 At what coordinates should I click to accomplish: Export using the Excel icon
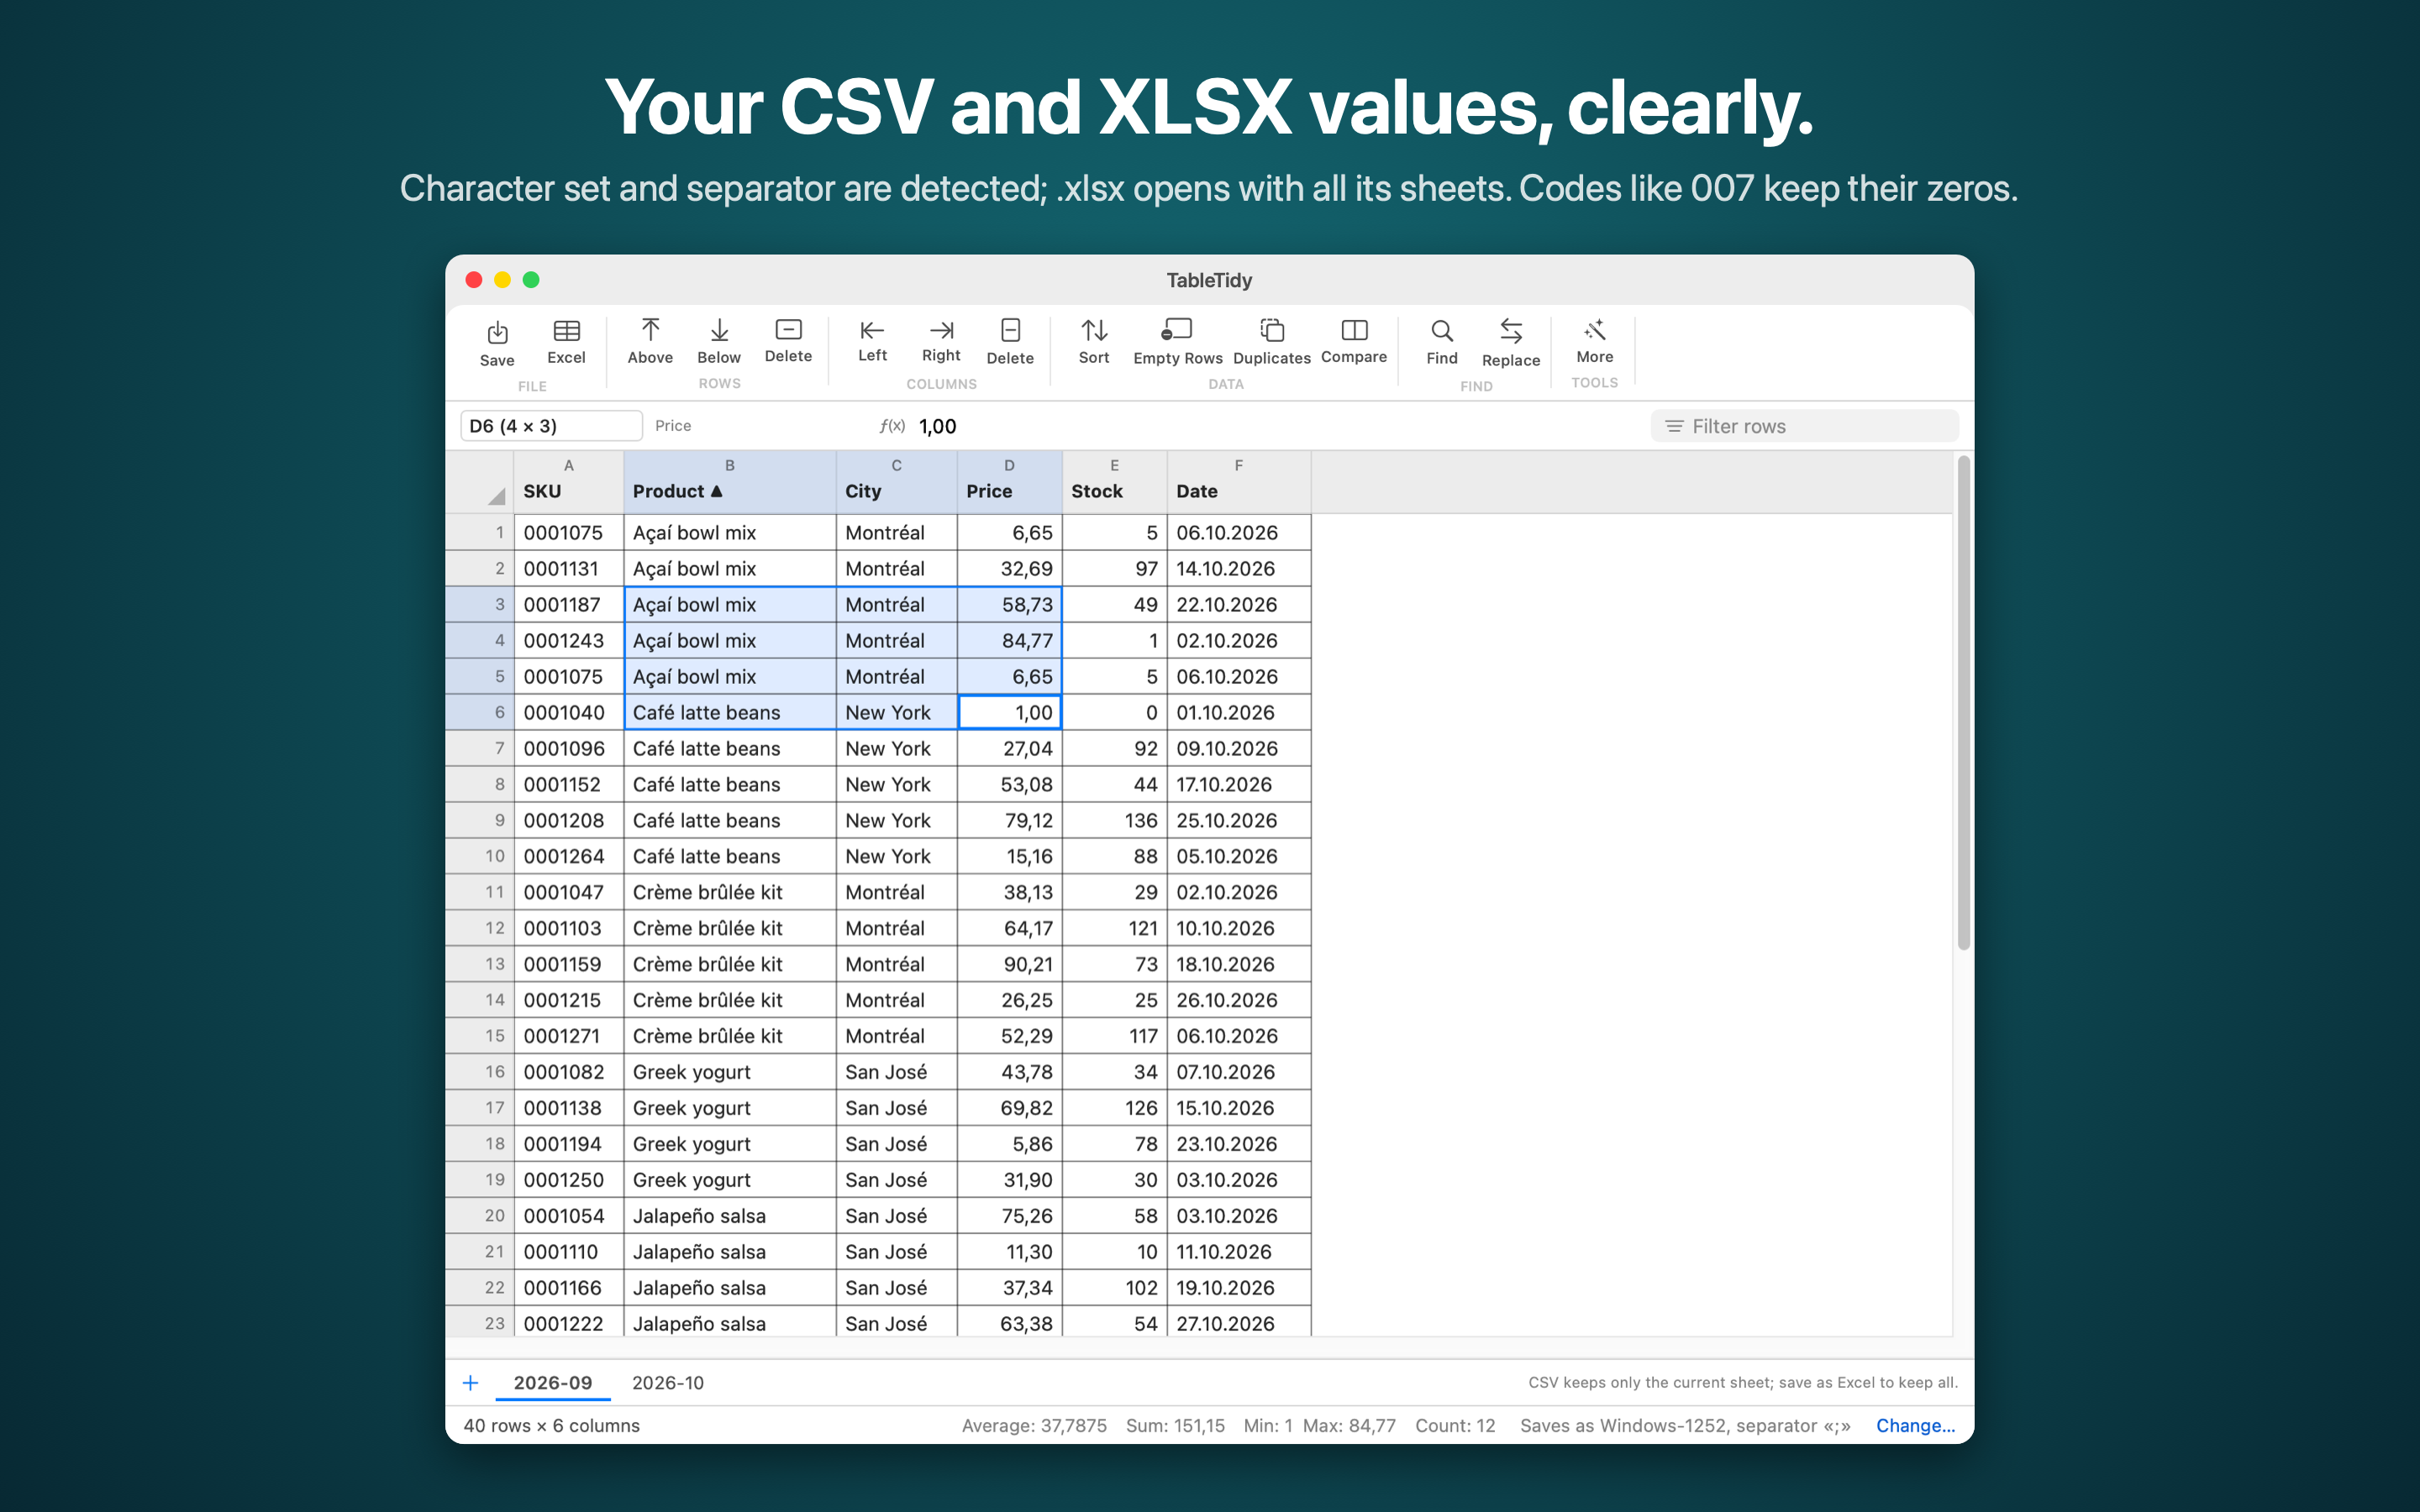[x=566, y=342]
